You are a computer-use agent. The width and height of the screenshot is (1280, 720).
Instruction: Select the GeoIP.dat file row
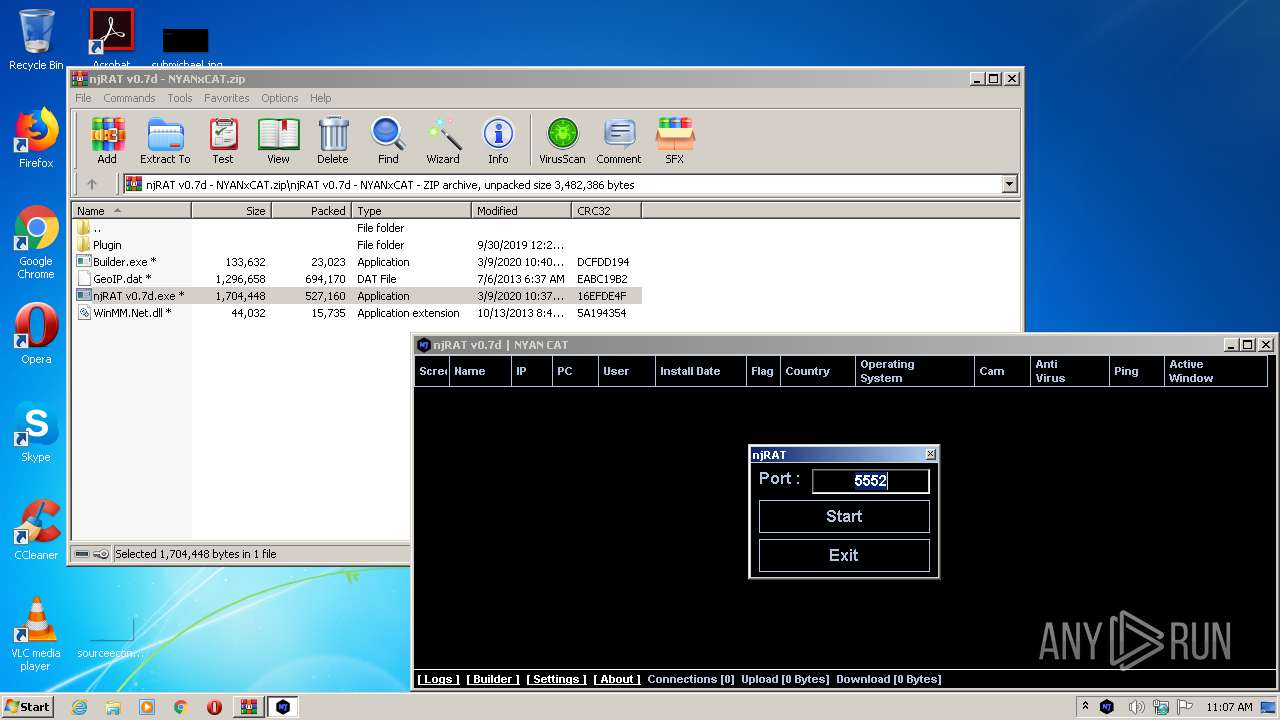point(356,279)
